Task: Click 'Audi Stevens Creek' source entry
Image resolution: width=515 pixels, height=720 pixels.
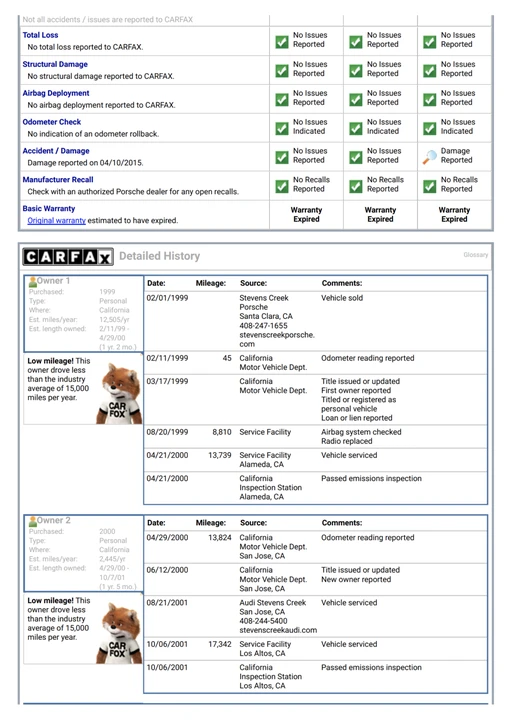Action: [273, 603]
